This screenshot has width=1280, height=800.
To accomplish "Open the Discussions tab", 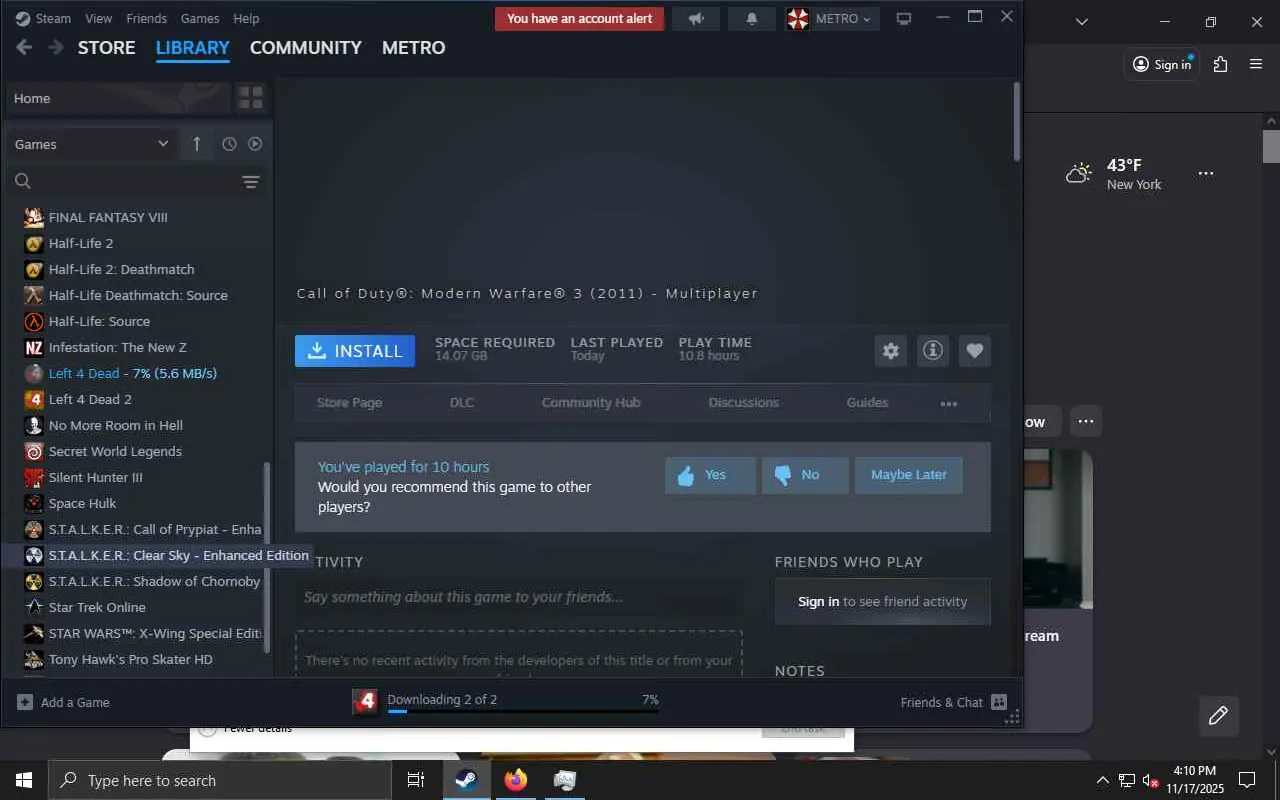I will coord(743,403).
